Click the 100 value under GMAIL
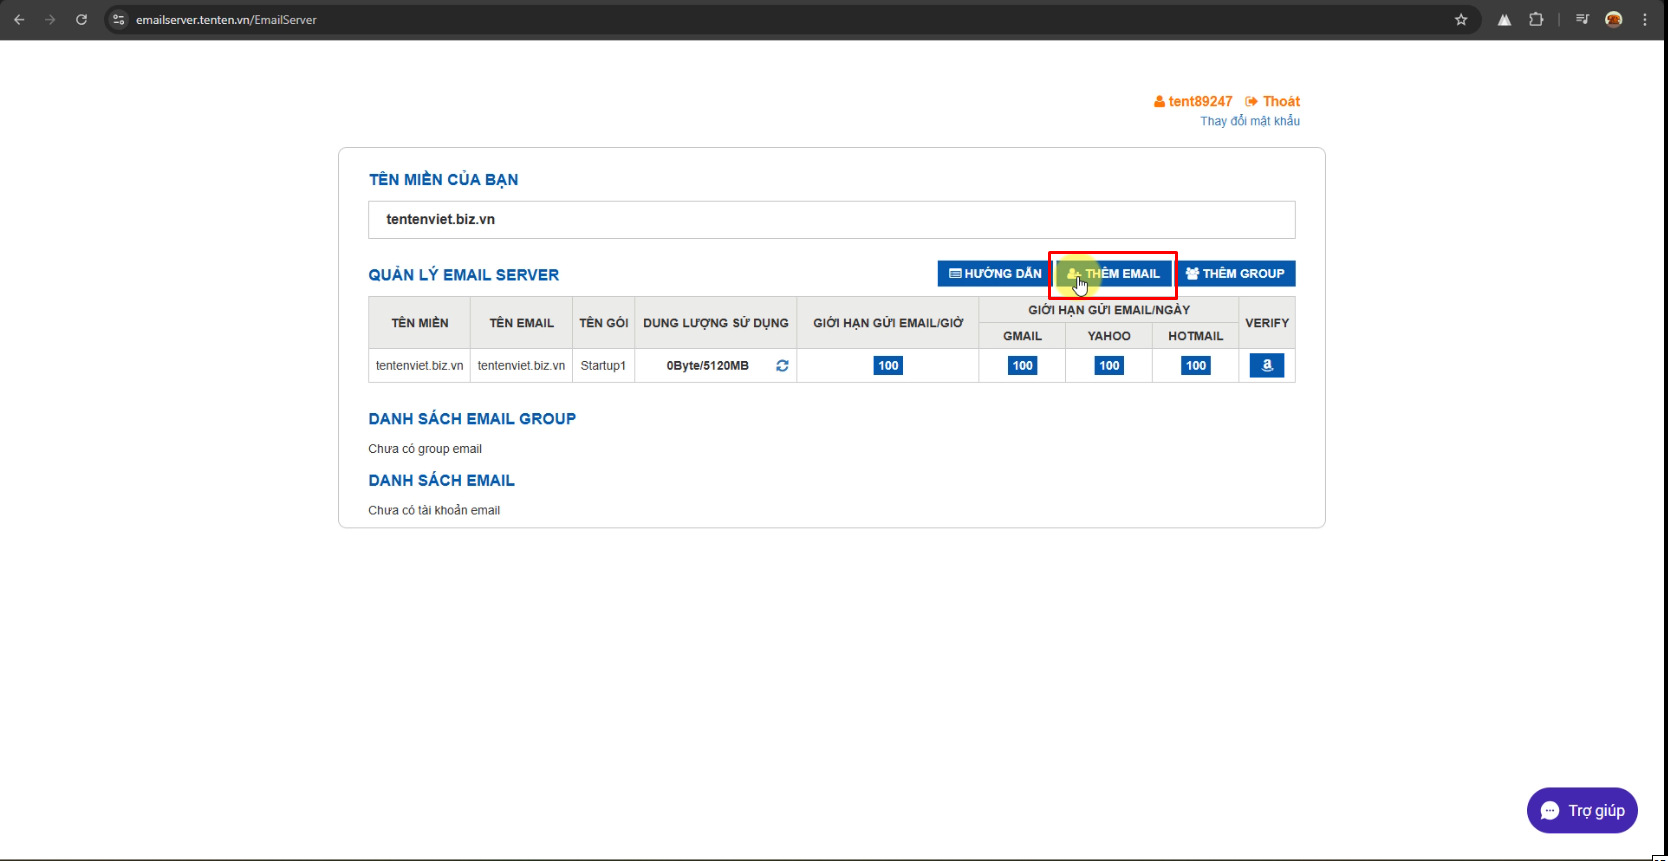 point(1022,366)
